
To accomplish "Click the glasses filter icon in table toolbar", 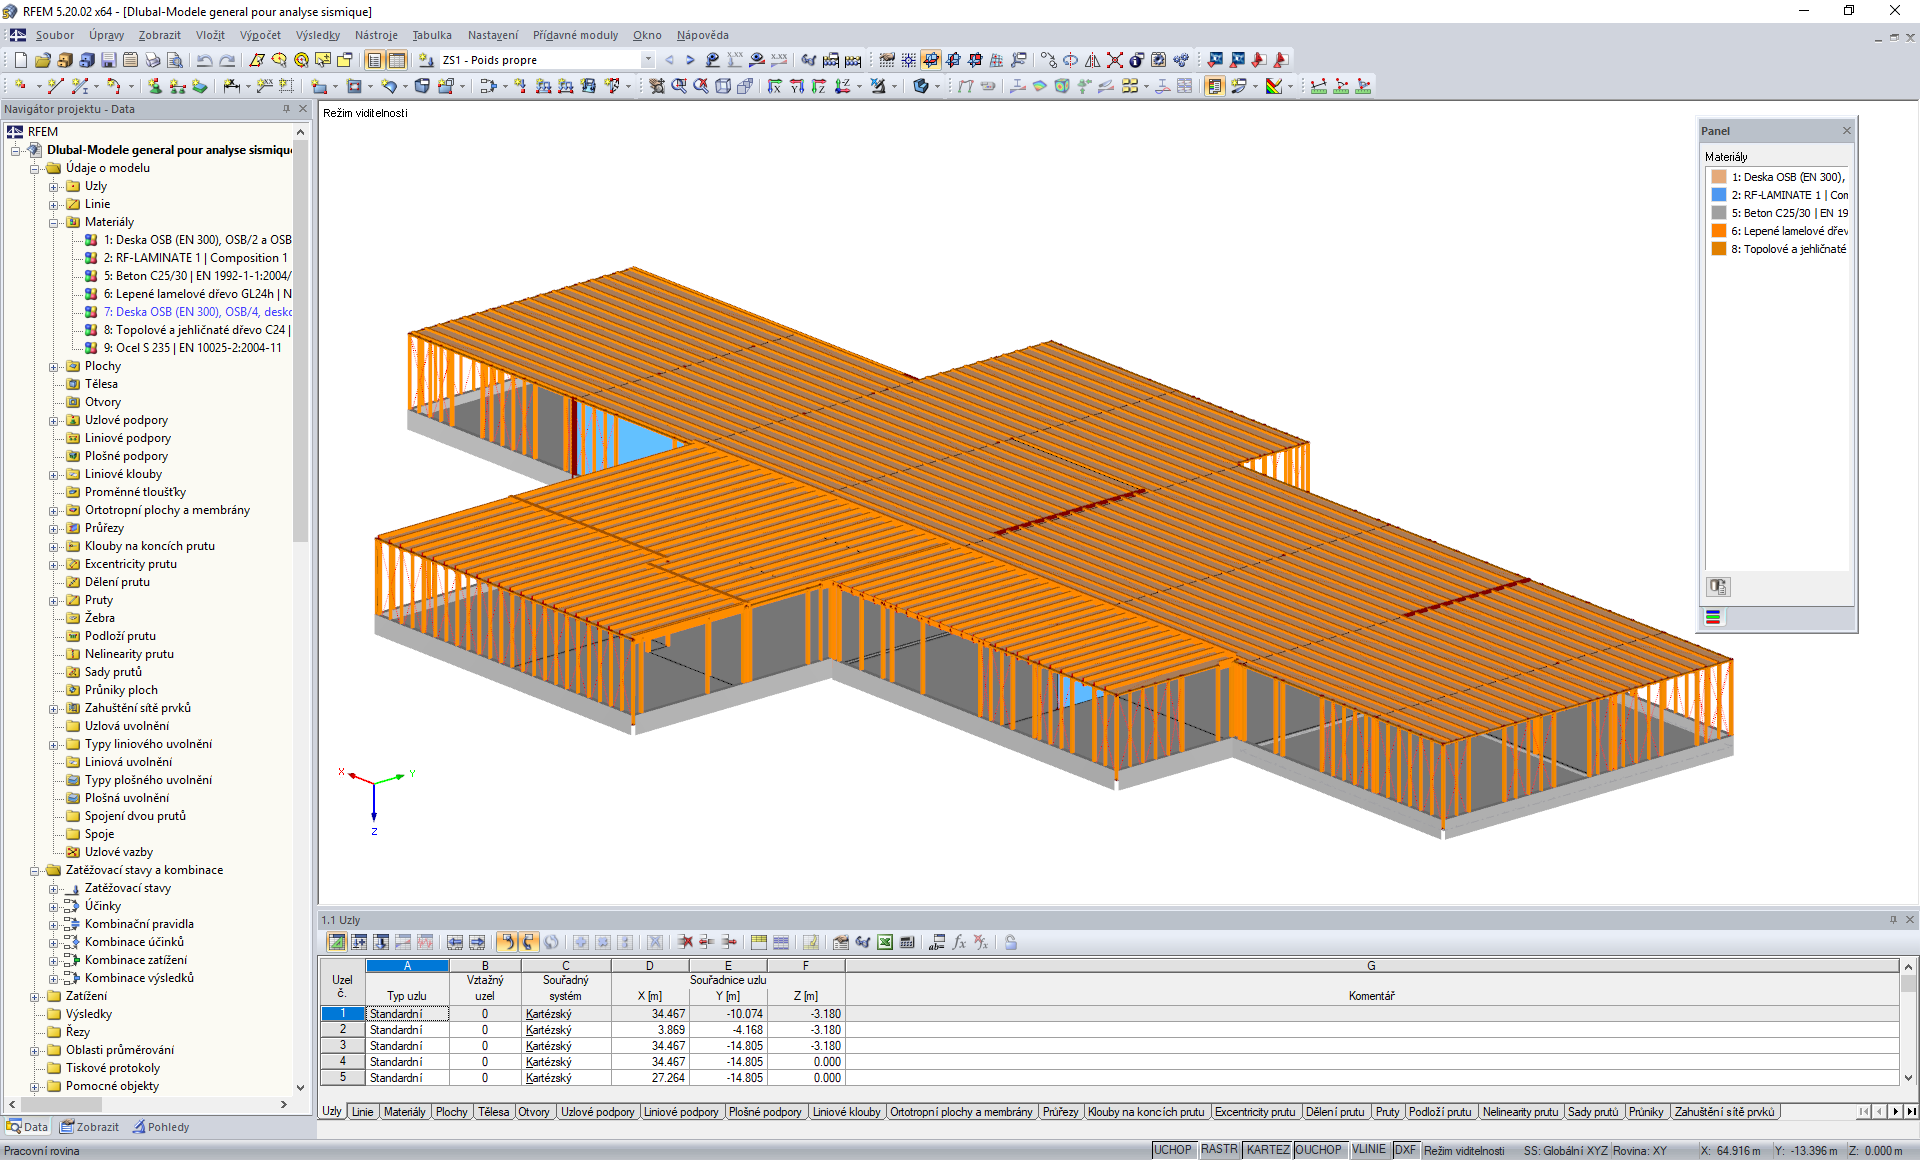I will pos(862,942).
